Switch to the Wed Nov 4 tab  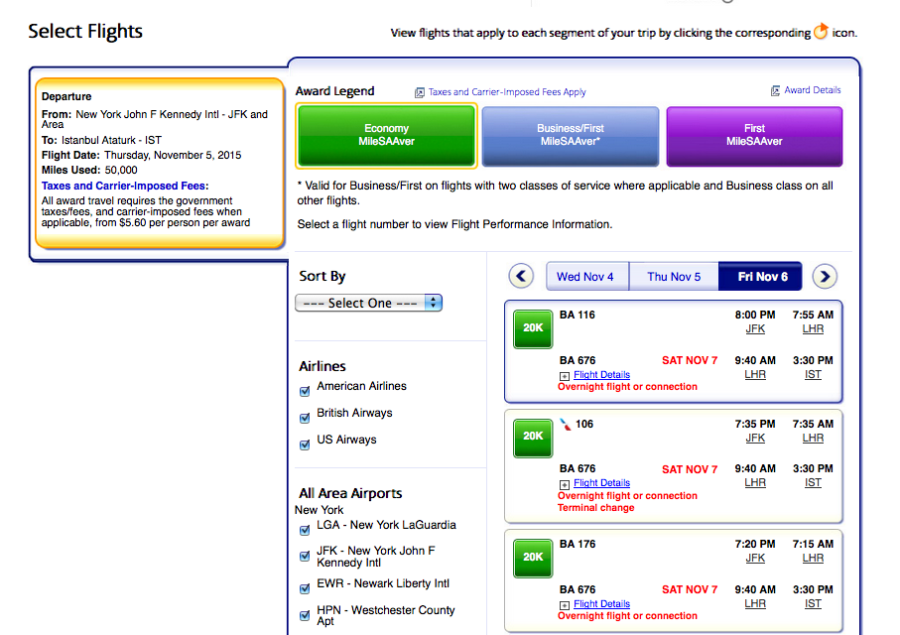[586, 277]
